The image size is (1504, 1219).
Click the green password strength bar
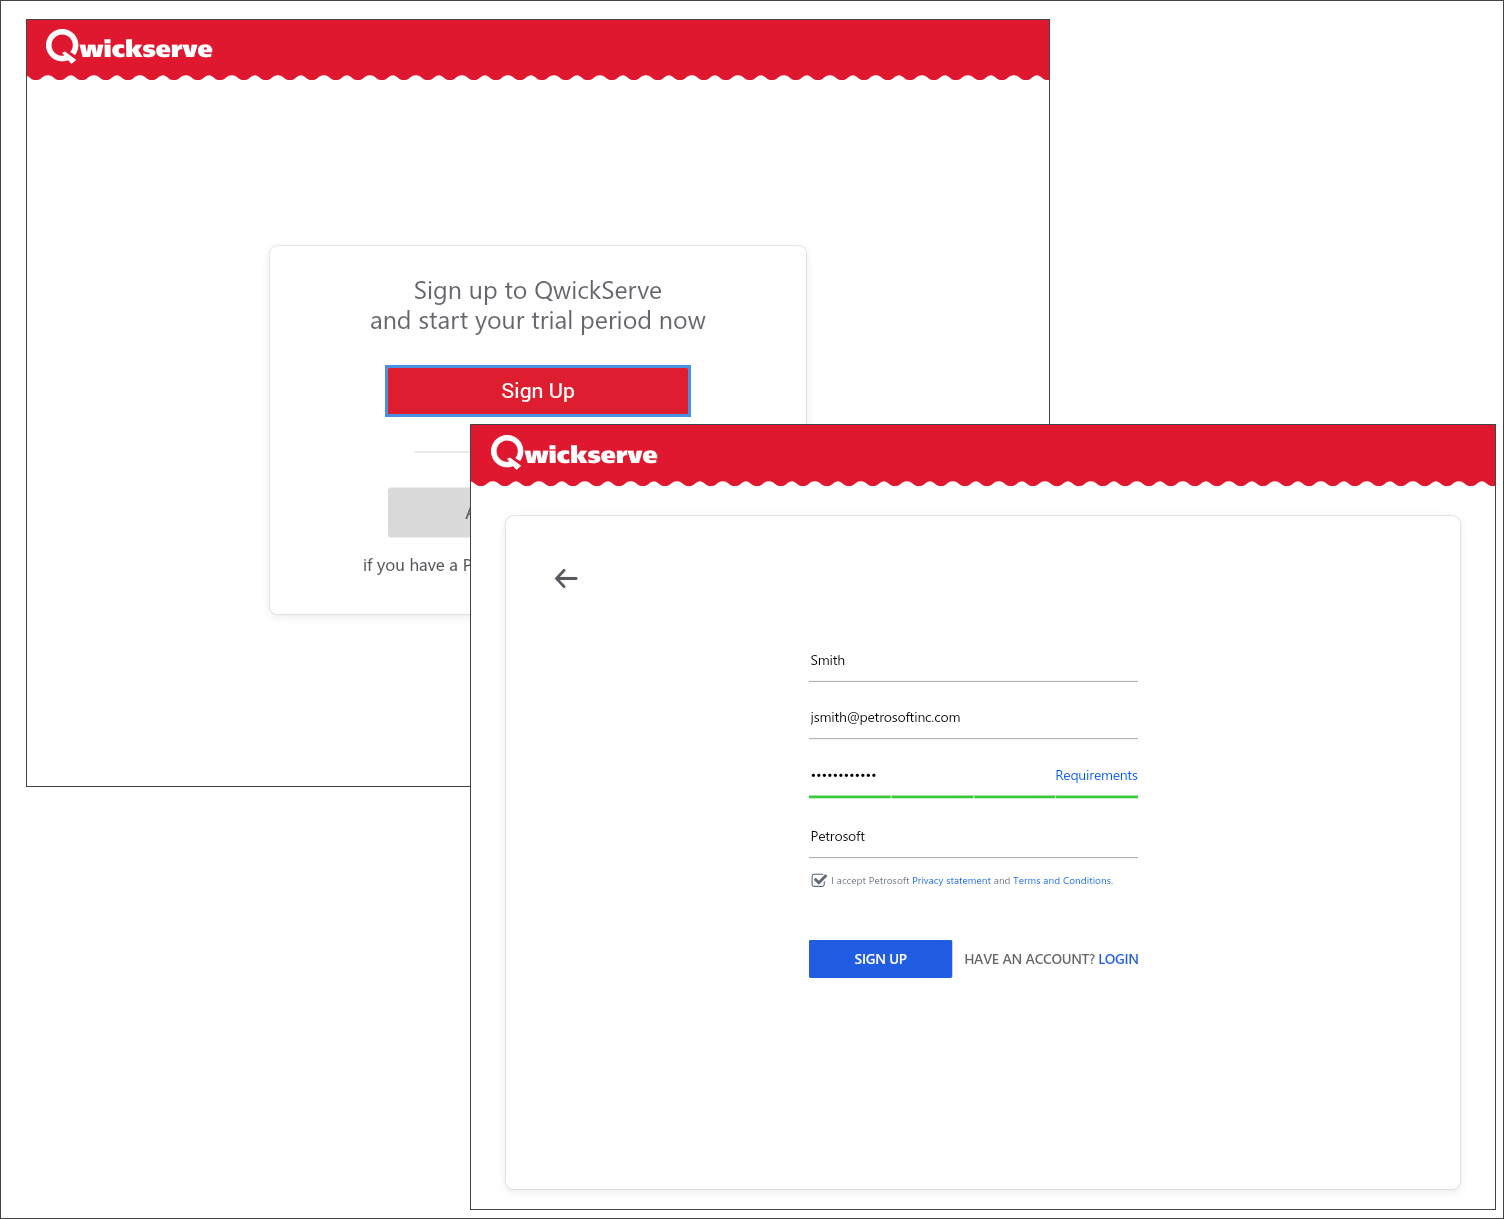[x=972, y=797]
